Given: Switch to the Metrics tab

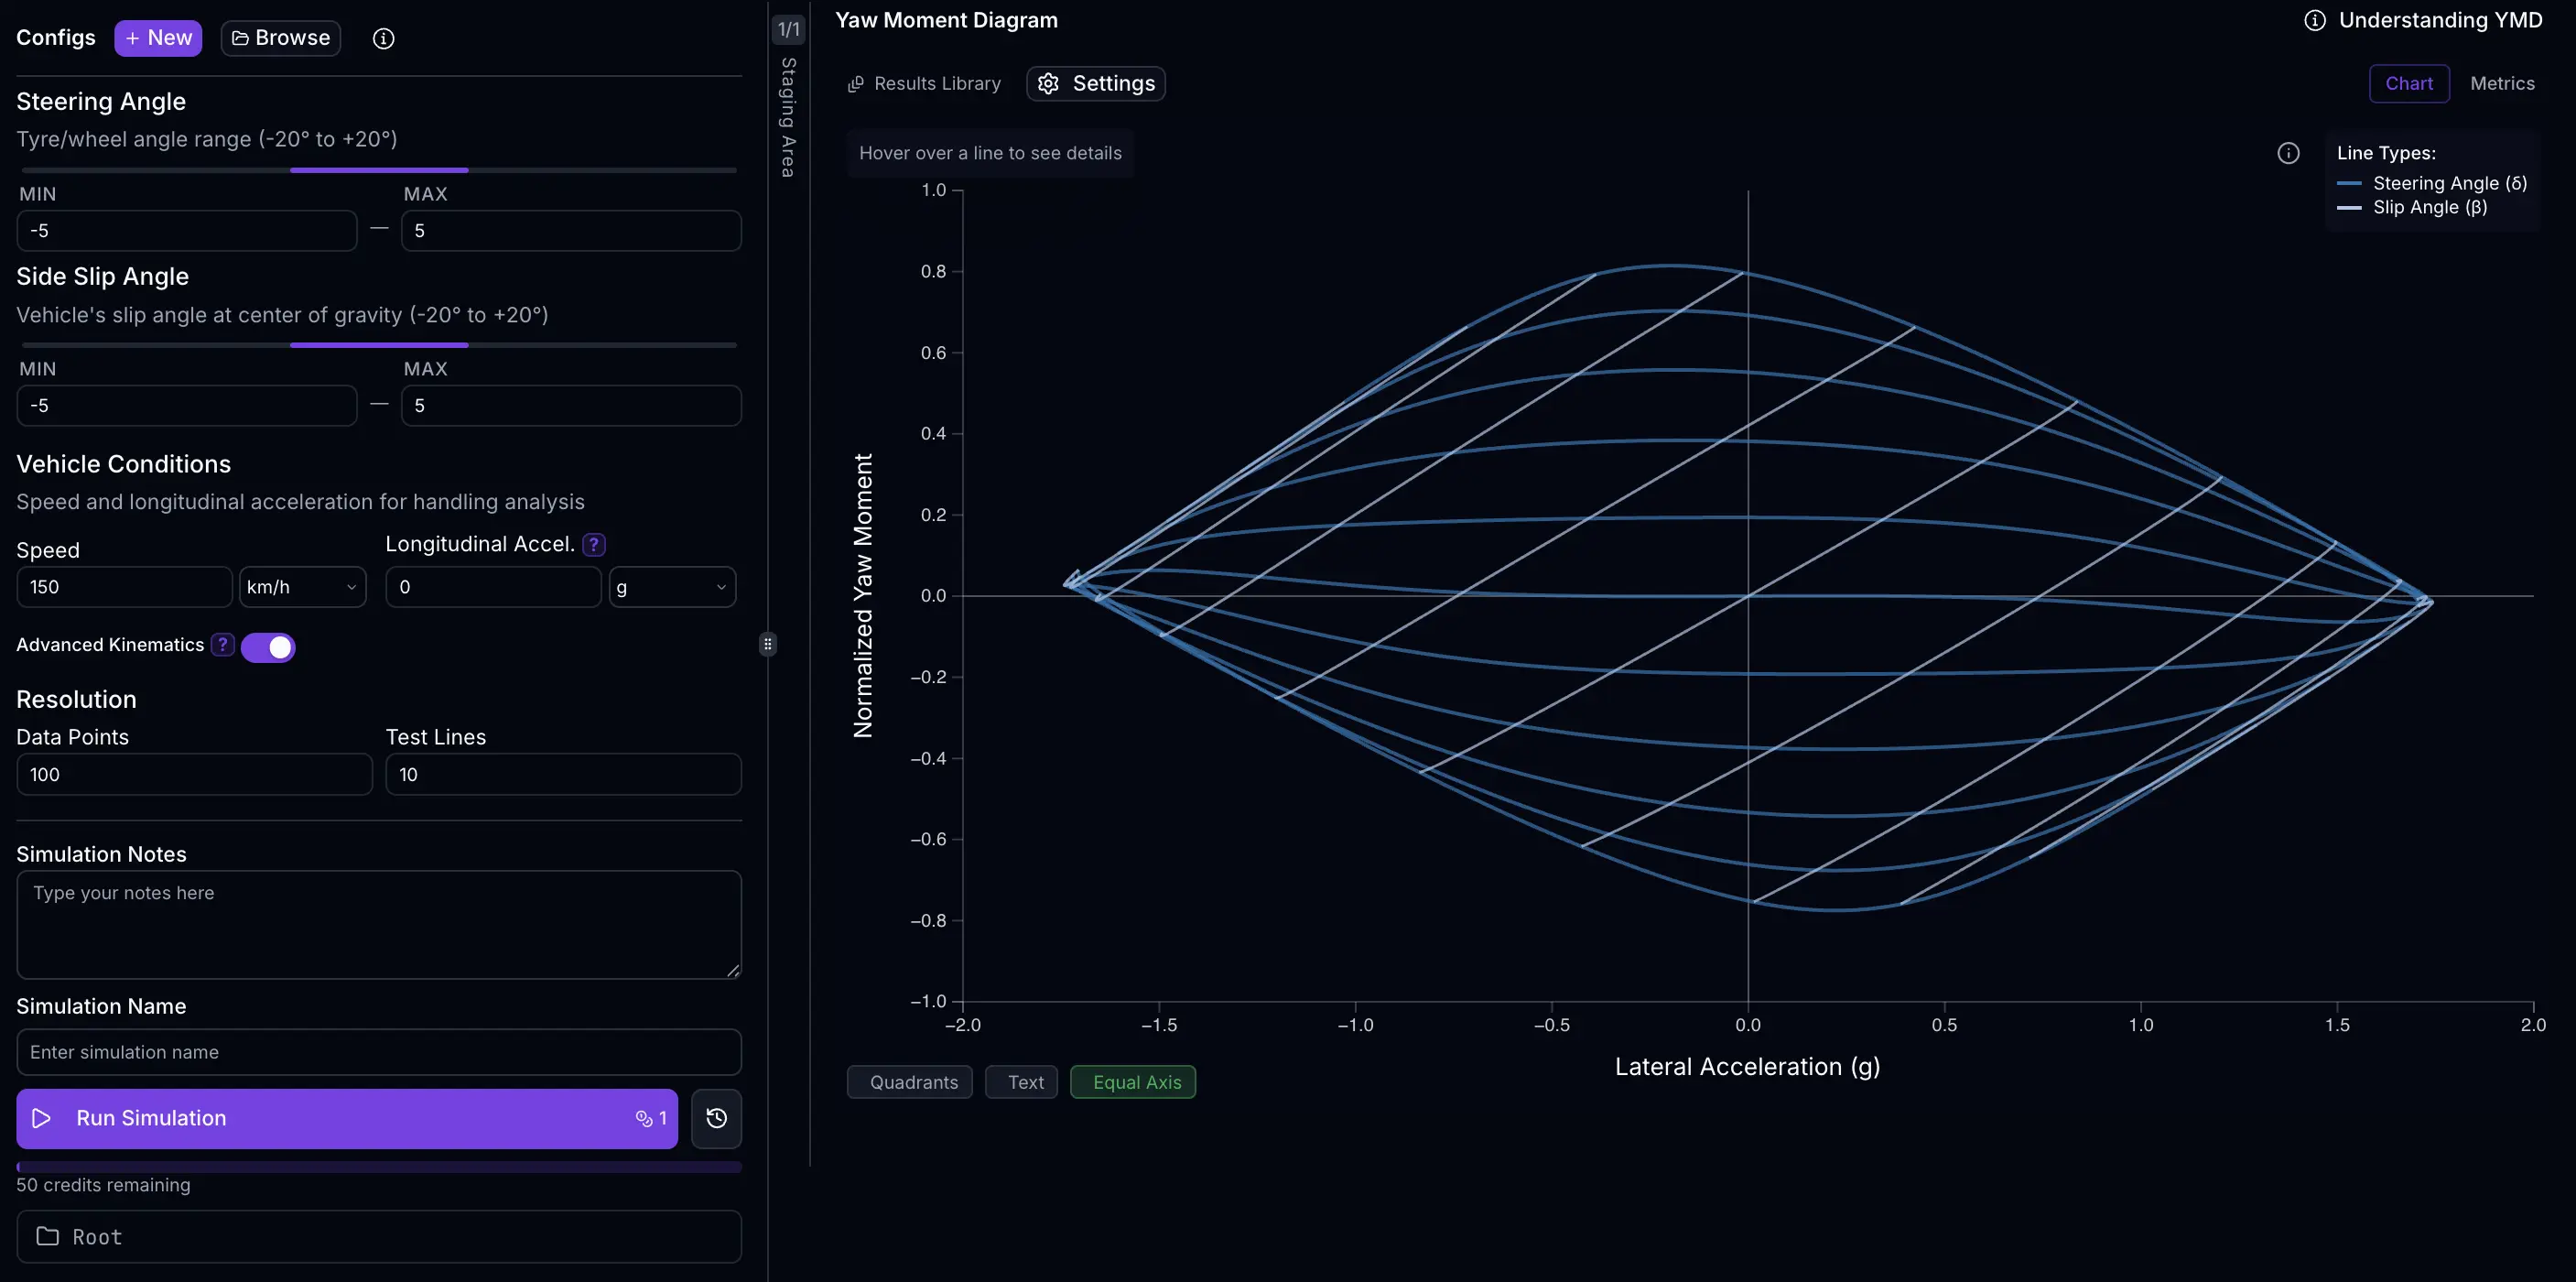Looking at the screenshot, I should click(x=2502, y=83).
